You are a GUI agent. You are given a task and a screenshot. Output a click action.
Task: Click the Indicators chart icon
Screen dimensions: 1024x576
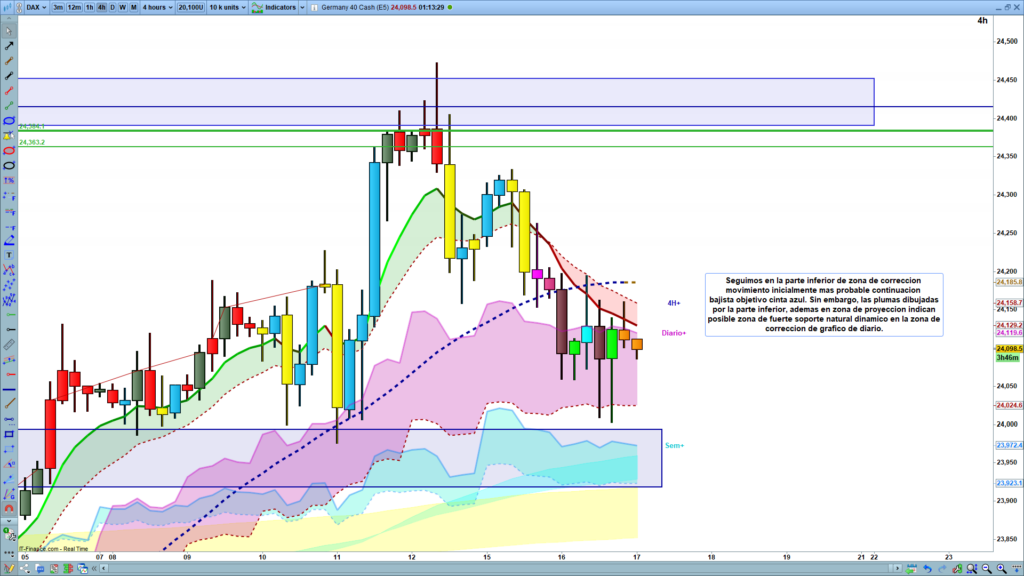[257, 7]
